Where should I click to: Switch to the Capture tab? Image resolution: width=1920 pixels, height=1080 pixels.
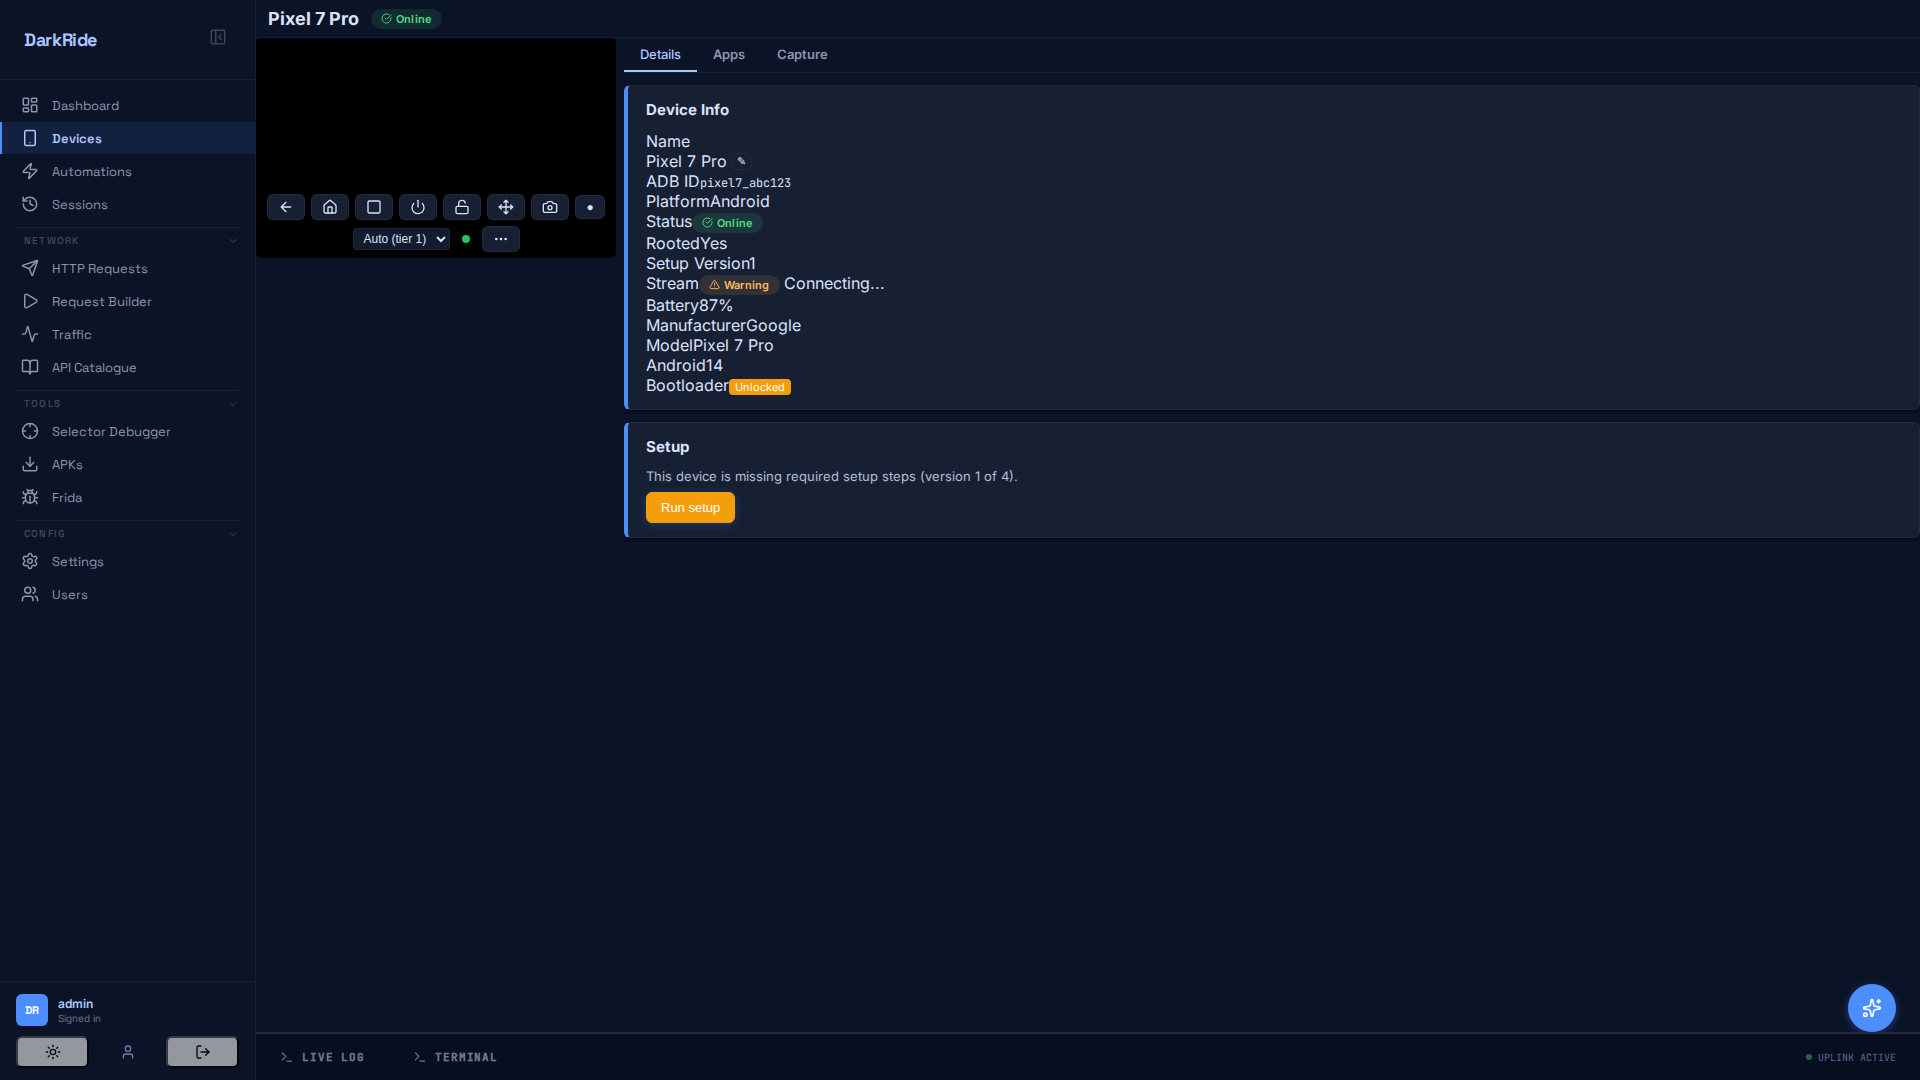(802, 55)
